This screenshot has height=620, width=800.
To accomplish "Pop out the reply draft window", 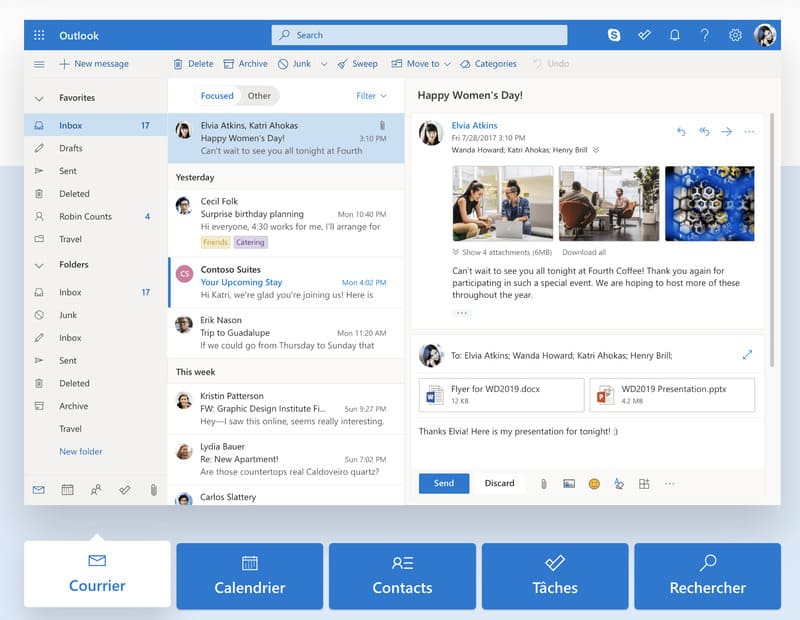I will [747, 355].
